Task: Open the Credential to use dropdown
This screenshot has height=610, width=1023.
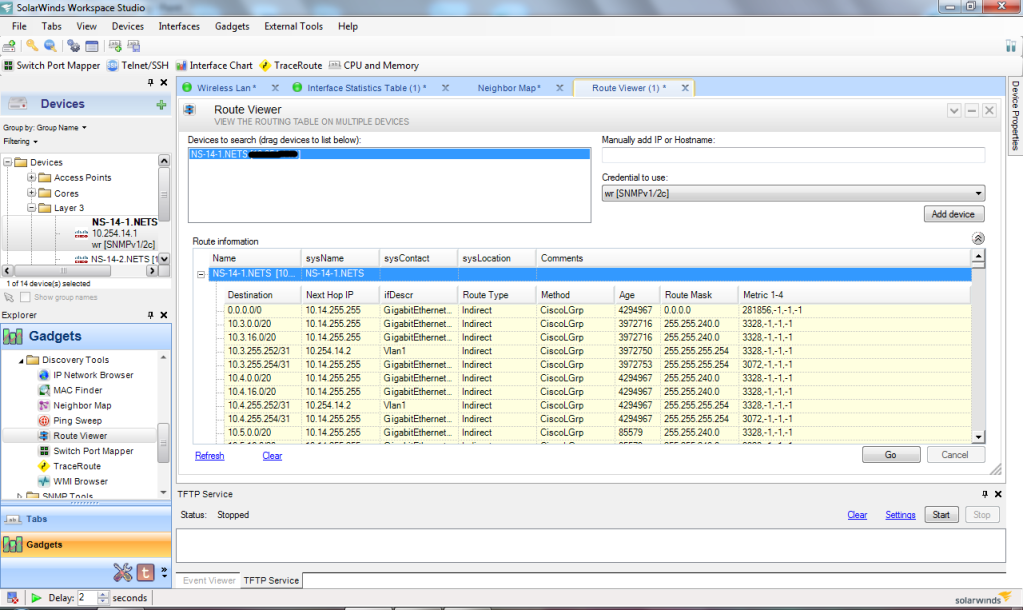Action: pos(793,193)
